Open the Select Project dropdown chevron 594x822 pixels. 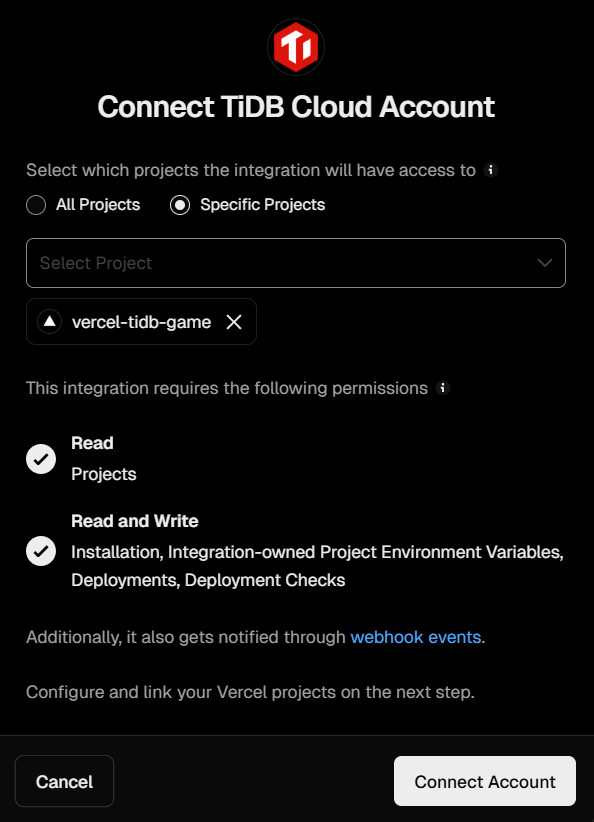click(x=545, y=263)
